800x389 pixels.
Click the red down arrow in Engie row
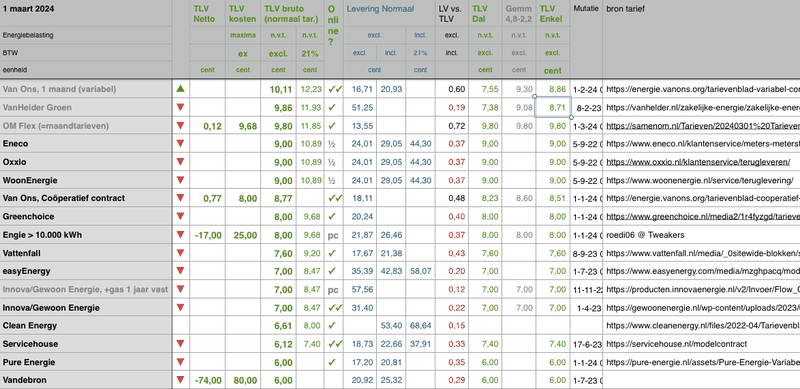[x=180, y=235]
